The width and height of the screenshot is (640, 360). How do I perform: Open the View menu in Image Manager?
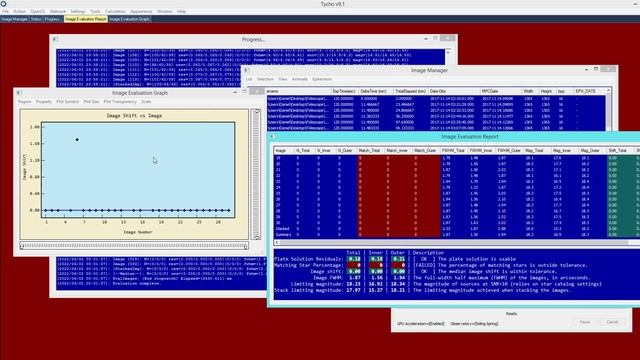click(282, 79)
